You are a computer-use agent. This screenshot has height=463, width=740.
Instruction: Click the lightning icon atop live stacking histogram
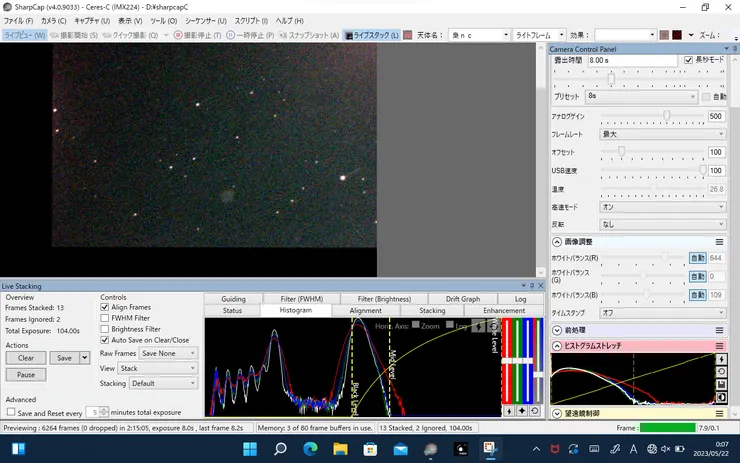click(x=478, y=326)
